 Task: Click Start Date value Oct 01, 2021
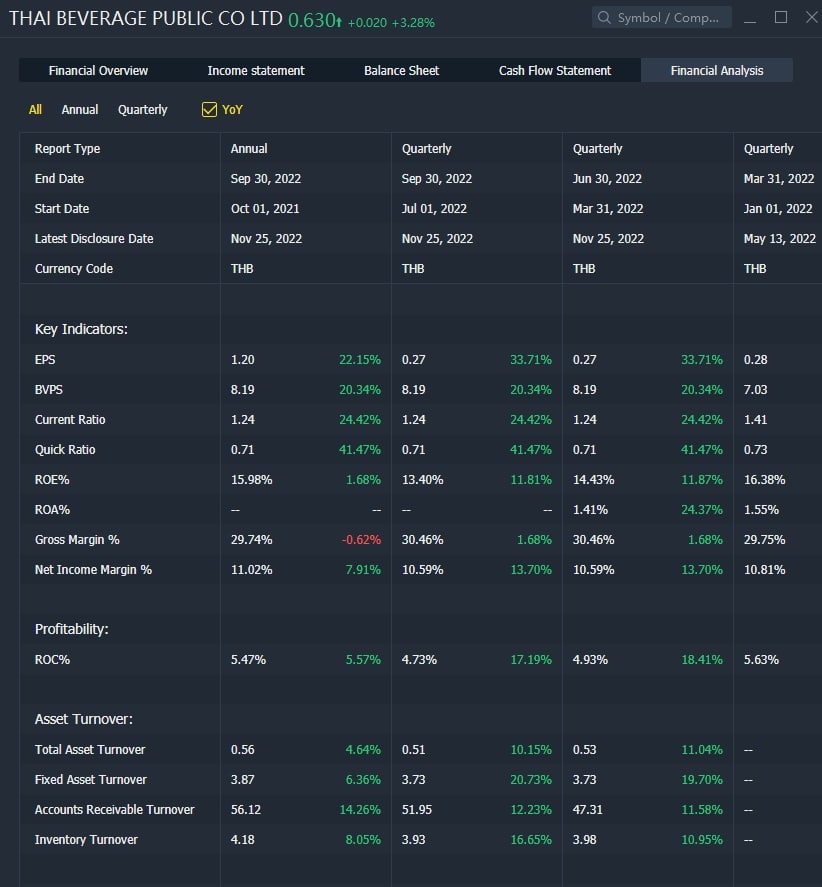pyautogui.click(x=265, y=209)
